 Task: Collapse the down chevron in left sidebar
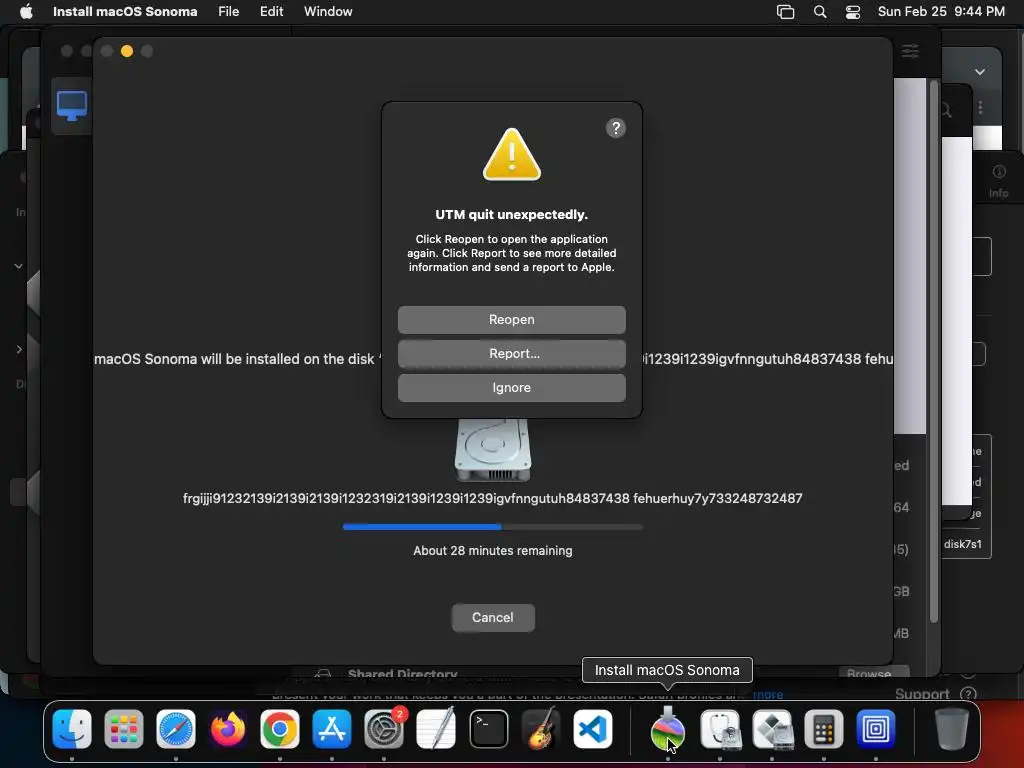(x=18, y=266)
